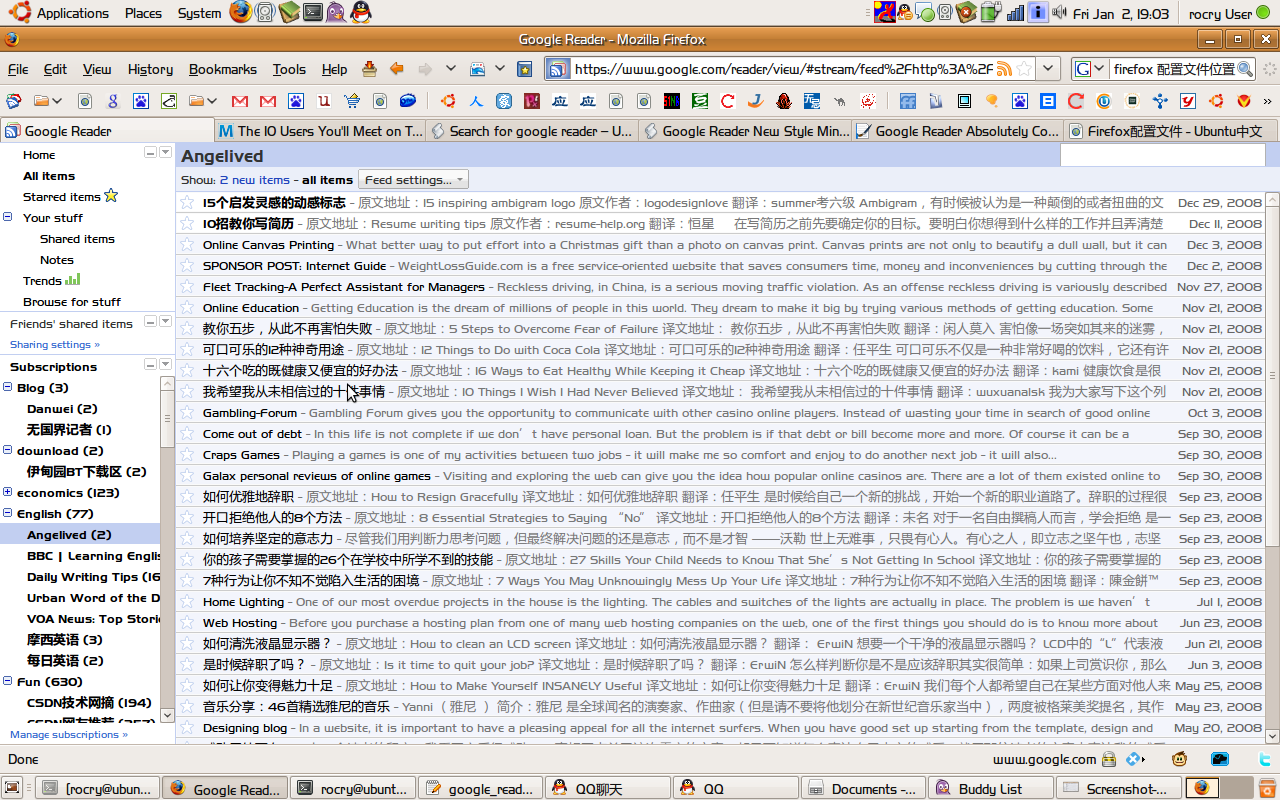Collapse the English subscription folder
Screen dimensions: 1280x800
click(x=8, y=513)
